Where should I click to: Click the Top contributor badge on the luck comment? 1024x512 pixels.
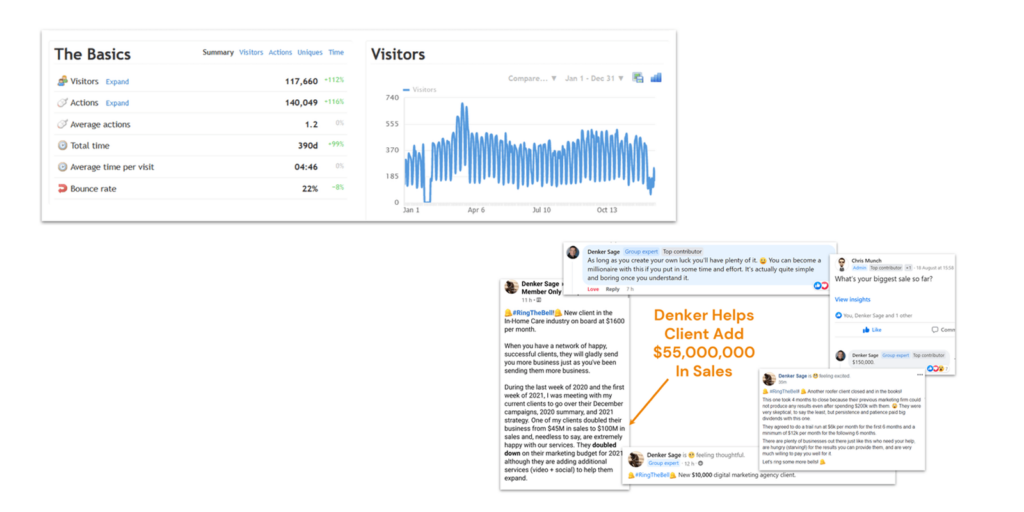pos(682,251)
